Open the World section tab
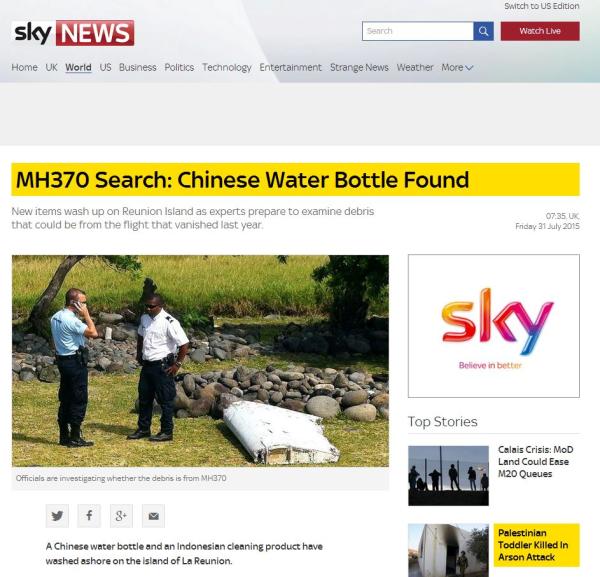The width and height of the screenshot is (600, 577). coord(78,67)
